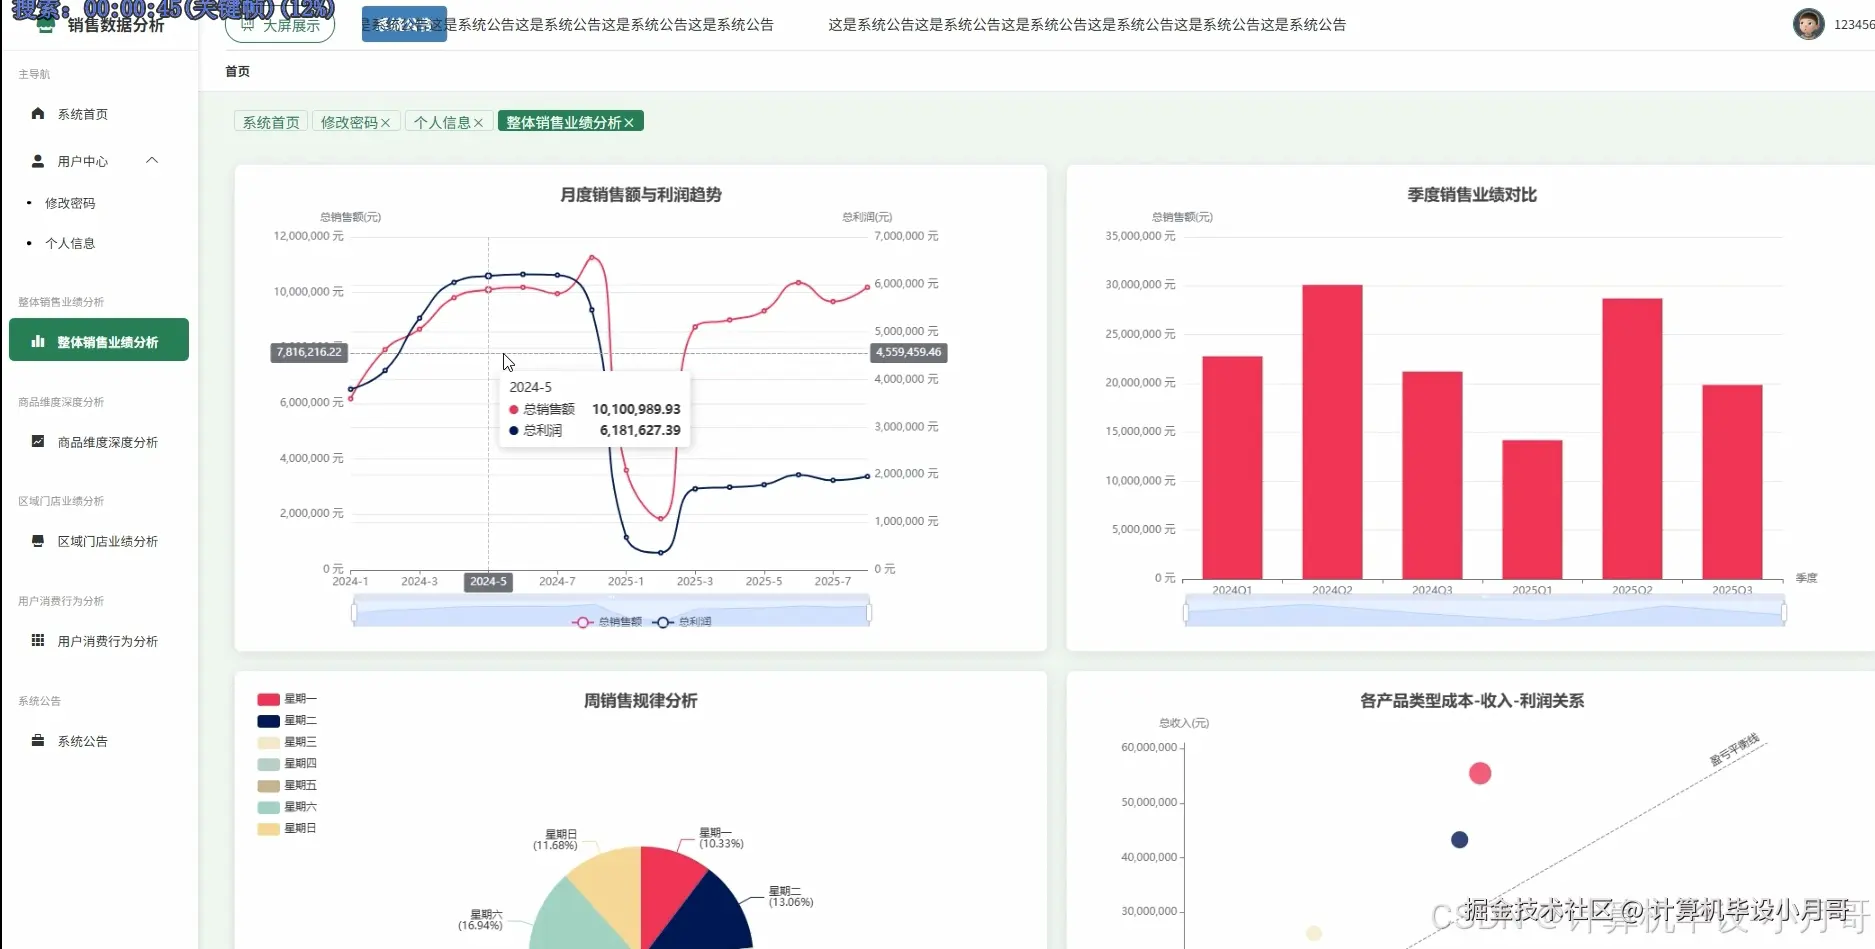The height and width of the screenshot is (949, 1875).
Task: Click the blue 系统公告 button
Action: click(404, 24)
